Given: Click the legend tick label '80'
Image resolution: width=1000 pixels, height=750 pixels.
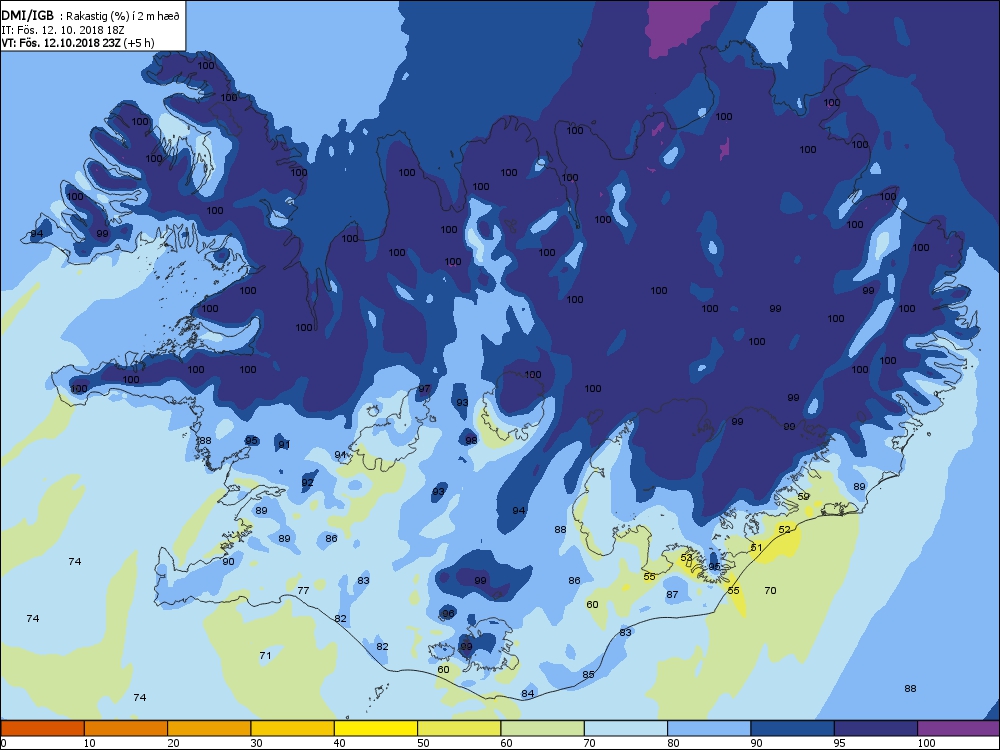Looking at the screenshot, I should [673, 742].
